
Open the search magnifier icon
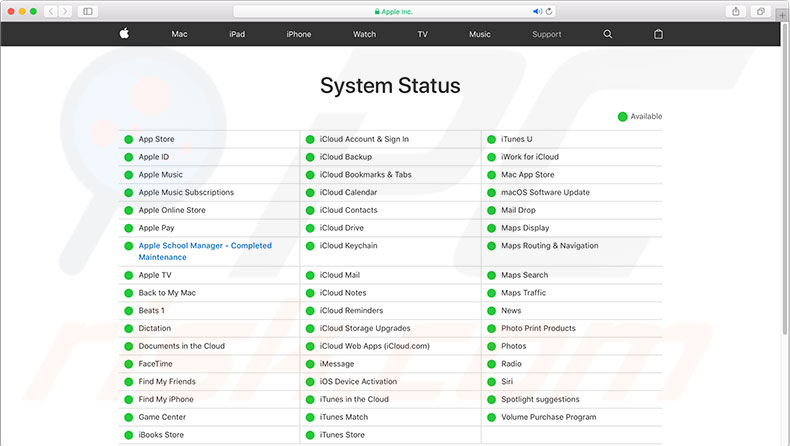pyautogui.click(x=608, y=34)
